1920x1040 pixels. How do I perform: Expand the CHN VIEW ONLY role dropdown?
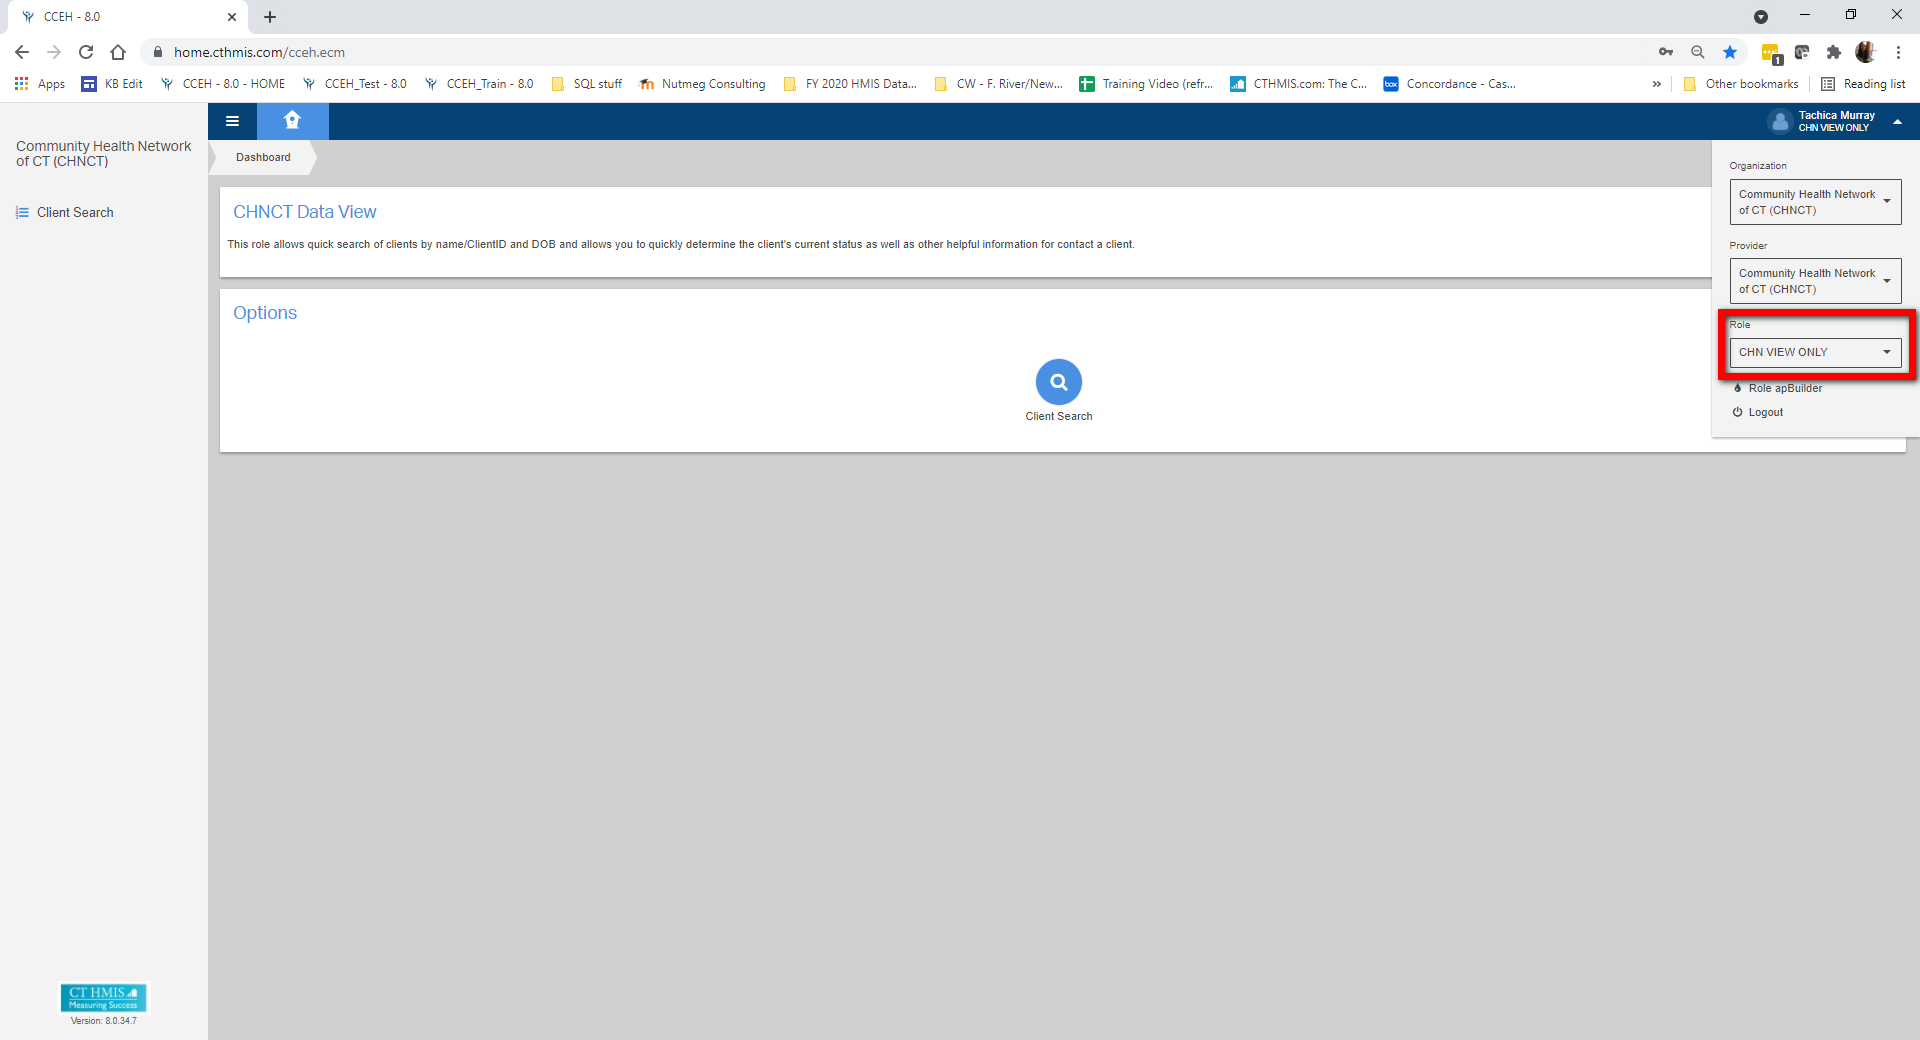coord(1814,352)
